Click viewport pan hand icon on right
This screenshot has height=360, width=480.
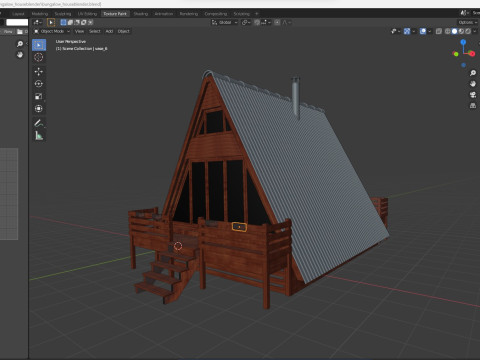(473, 84)
